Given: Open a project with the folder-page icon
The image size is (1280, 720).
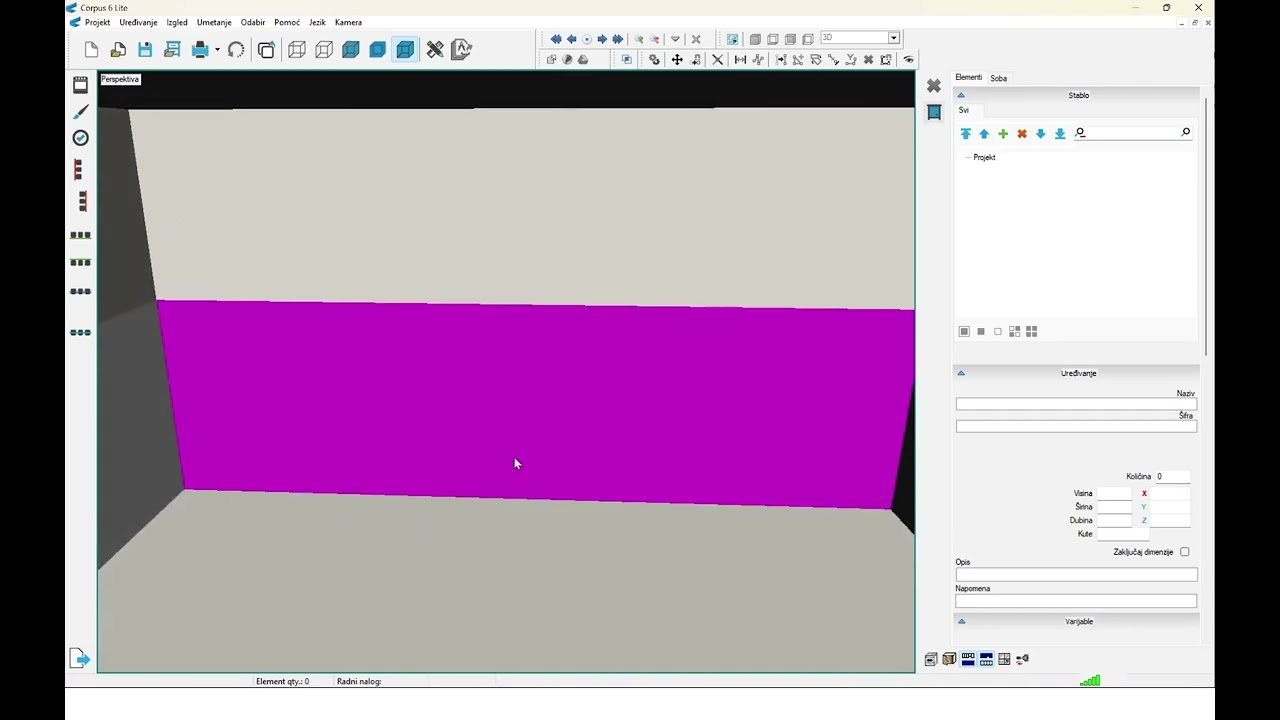Looking at the screenshot, I should 118,50.
